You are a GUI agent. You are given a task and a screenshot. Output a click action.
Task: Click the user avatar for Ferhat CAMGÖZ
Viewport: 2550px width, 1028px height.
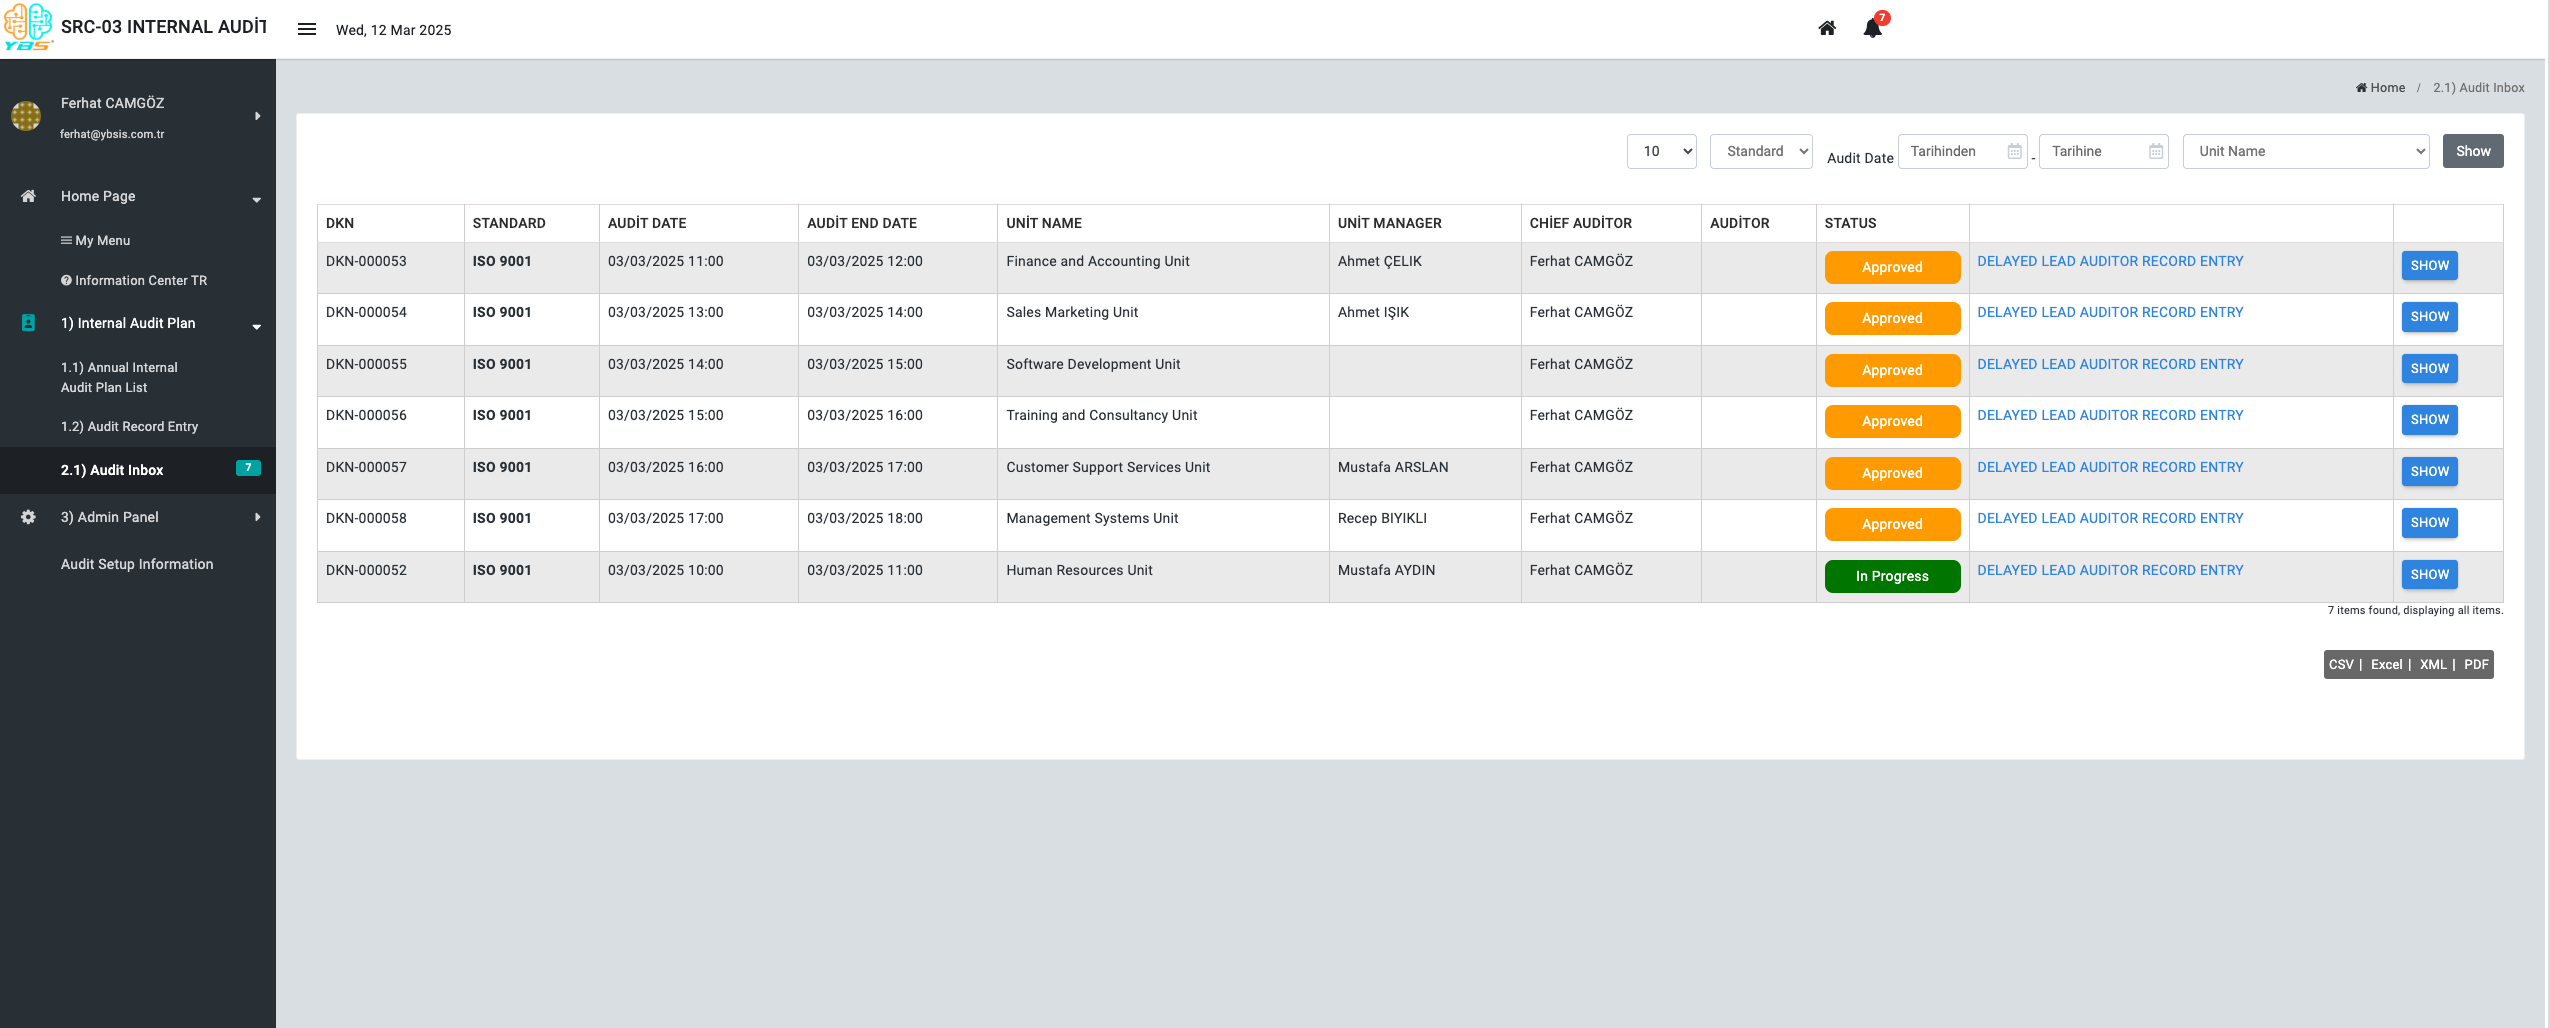point(26,116)
